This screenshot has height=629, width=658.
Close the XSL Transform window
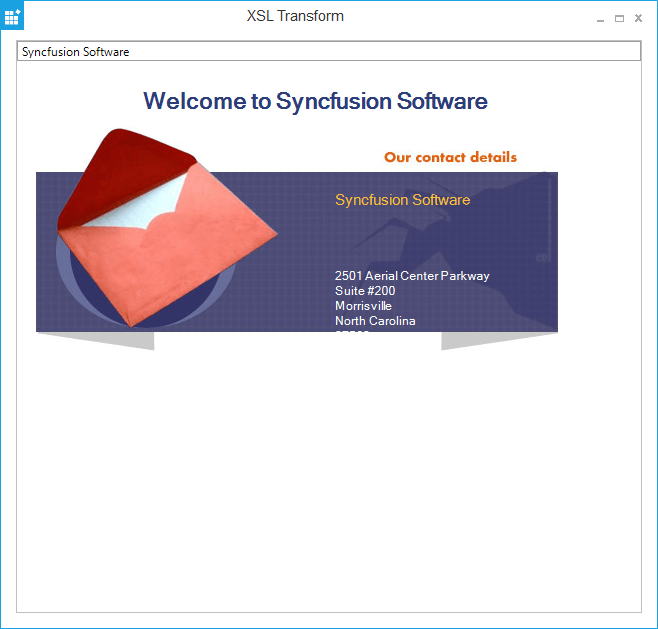638,18
